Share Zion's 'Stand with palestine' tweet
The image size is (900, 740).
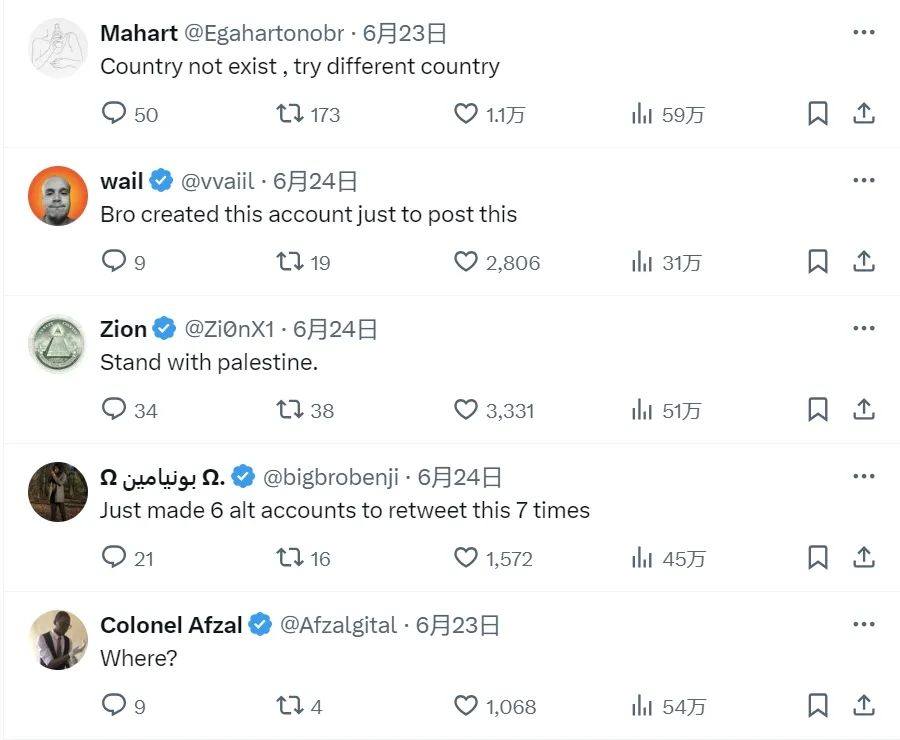click(864, 410)
